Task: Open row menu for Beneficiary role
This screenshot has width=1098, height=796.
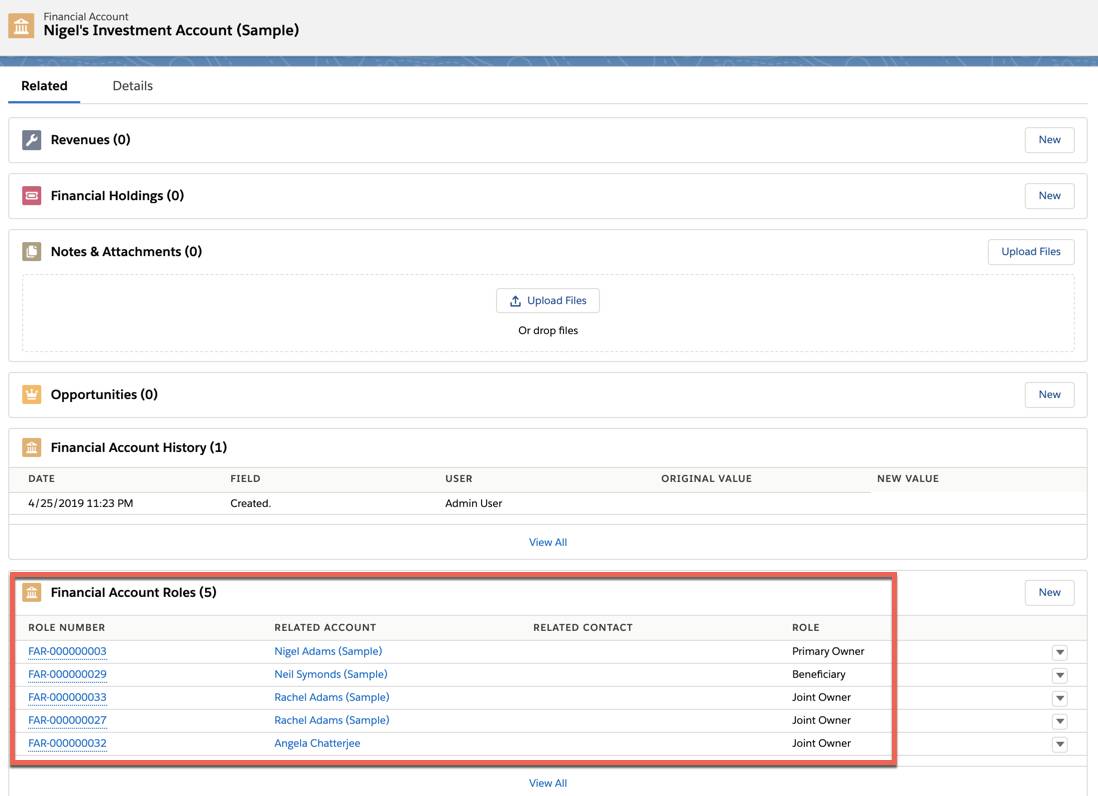Action: pyautogui.click(x=1059, y=676)
